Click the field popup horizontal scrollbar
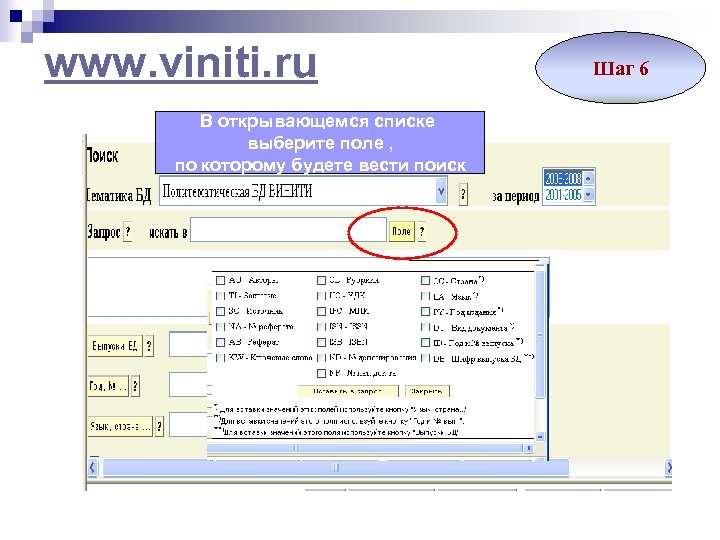720x540 pixels. click(x=365, y=447)
